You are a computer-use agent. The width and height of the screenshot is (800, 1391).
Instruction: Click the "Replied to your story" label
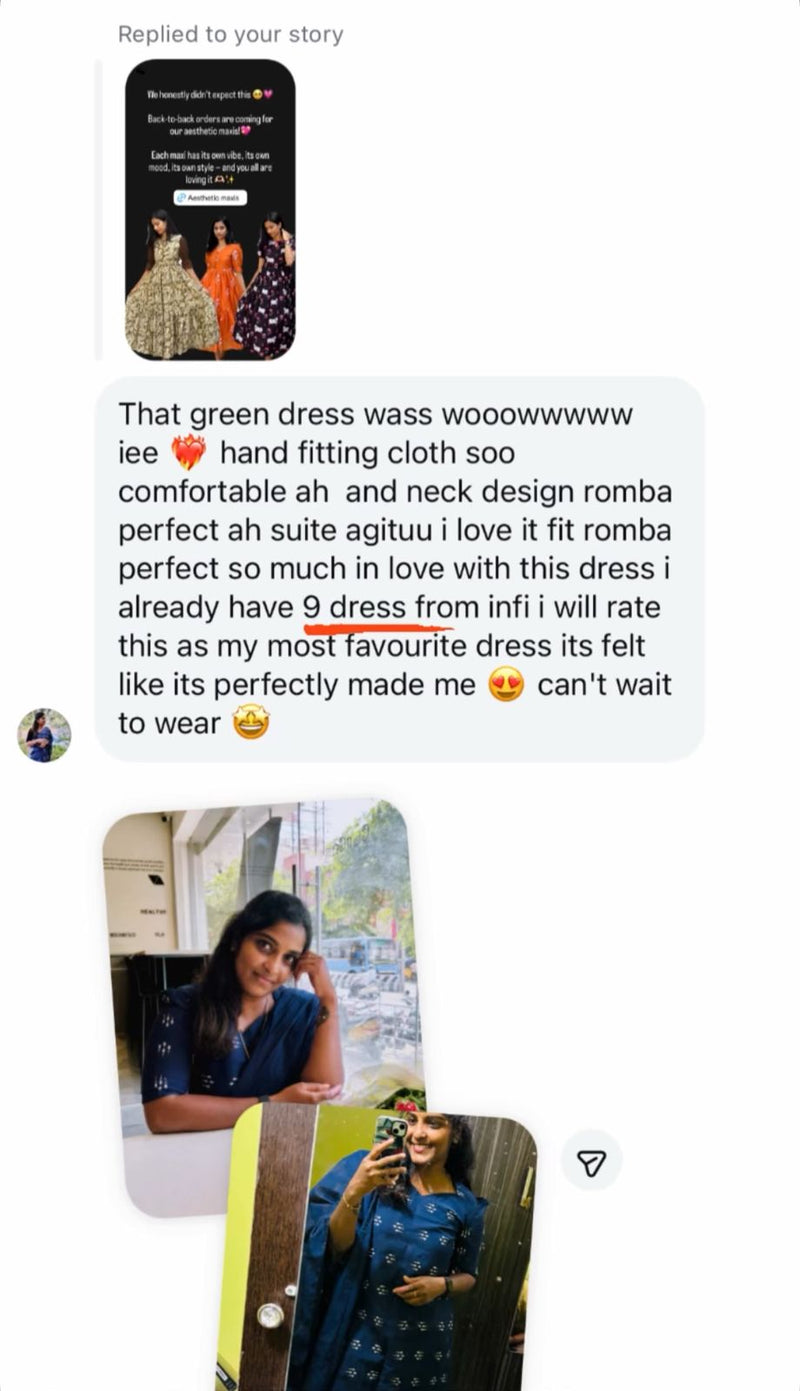230,34
